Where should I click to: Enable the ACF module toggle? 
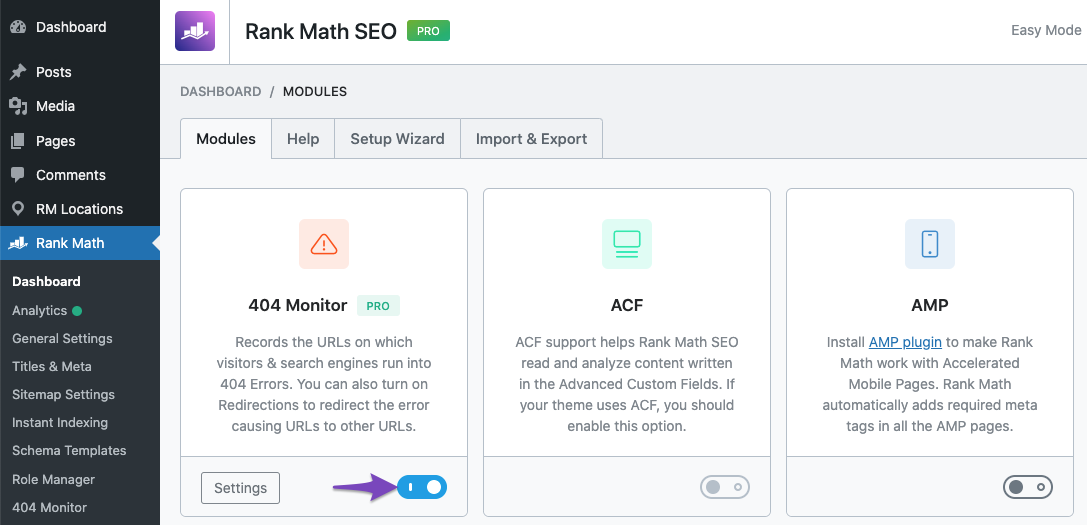pyautogui.click(x=725, y=487)
